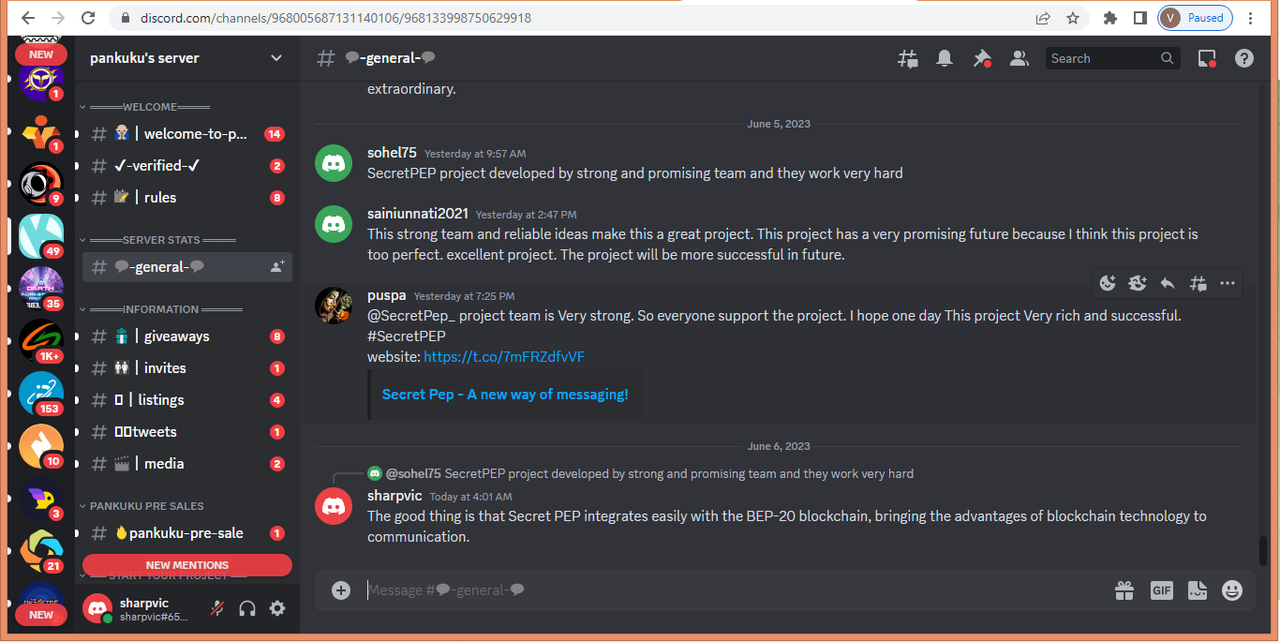The height and width of the screenshot is (643, 1280).
Task: Click the browser address bar URL
Action: pyautogui.click(x=336, y=18)
